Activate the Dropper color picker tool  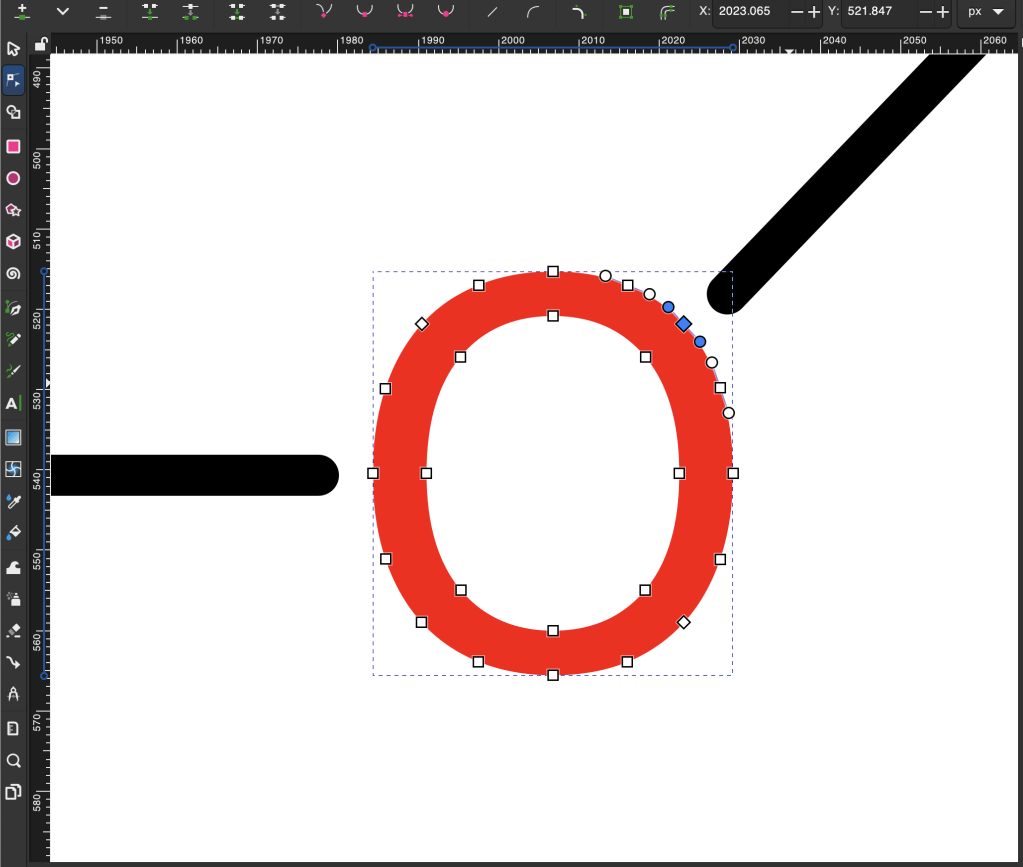click(x=13, y=500)
